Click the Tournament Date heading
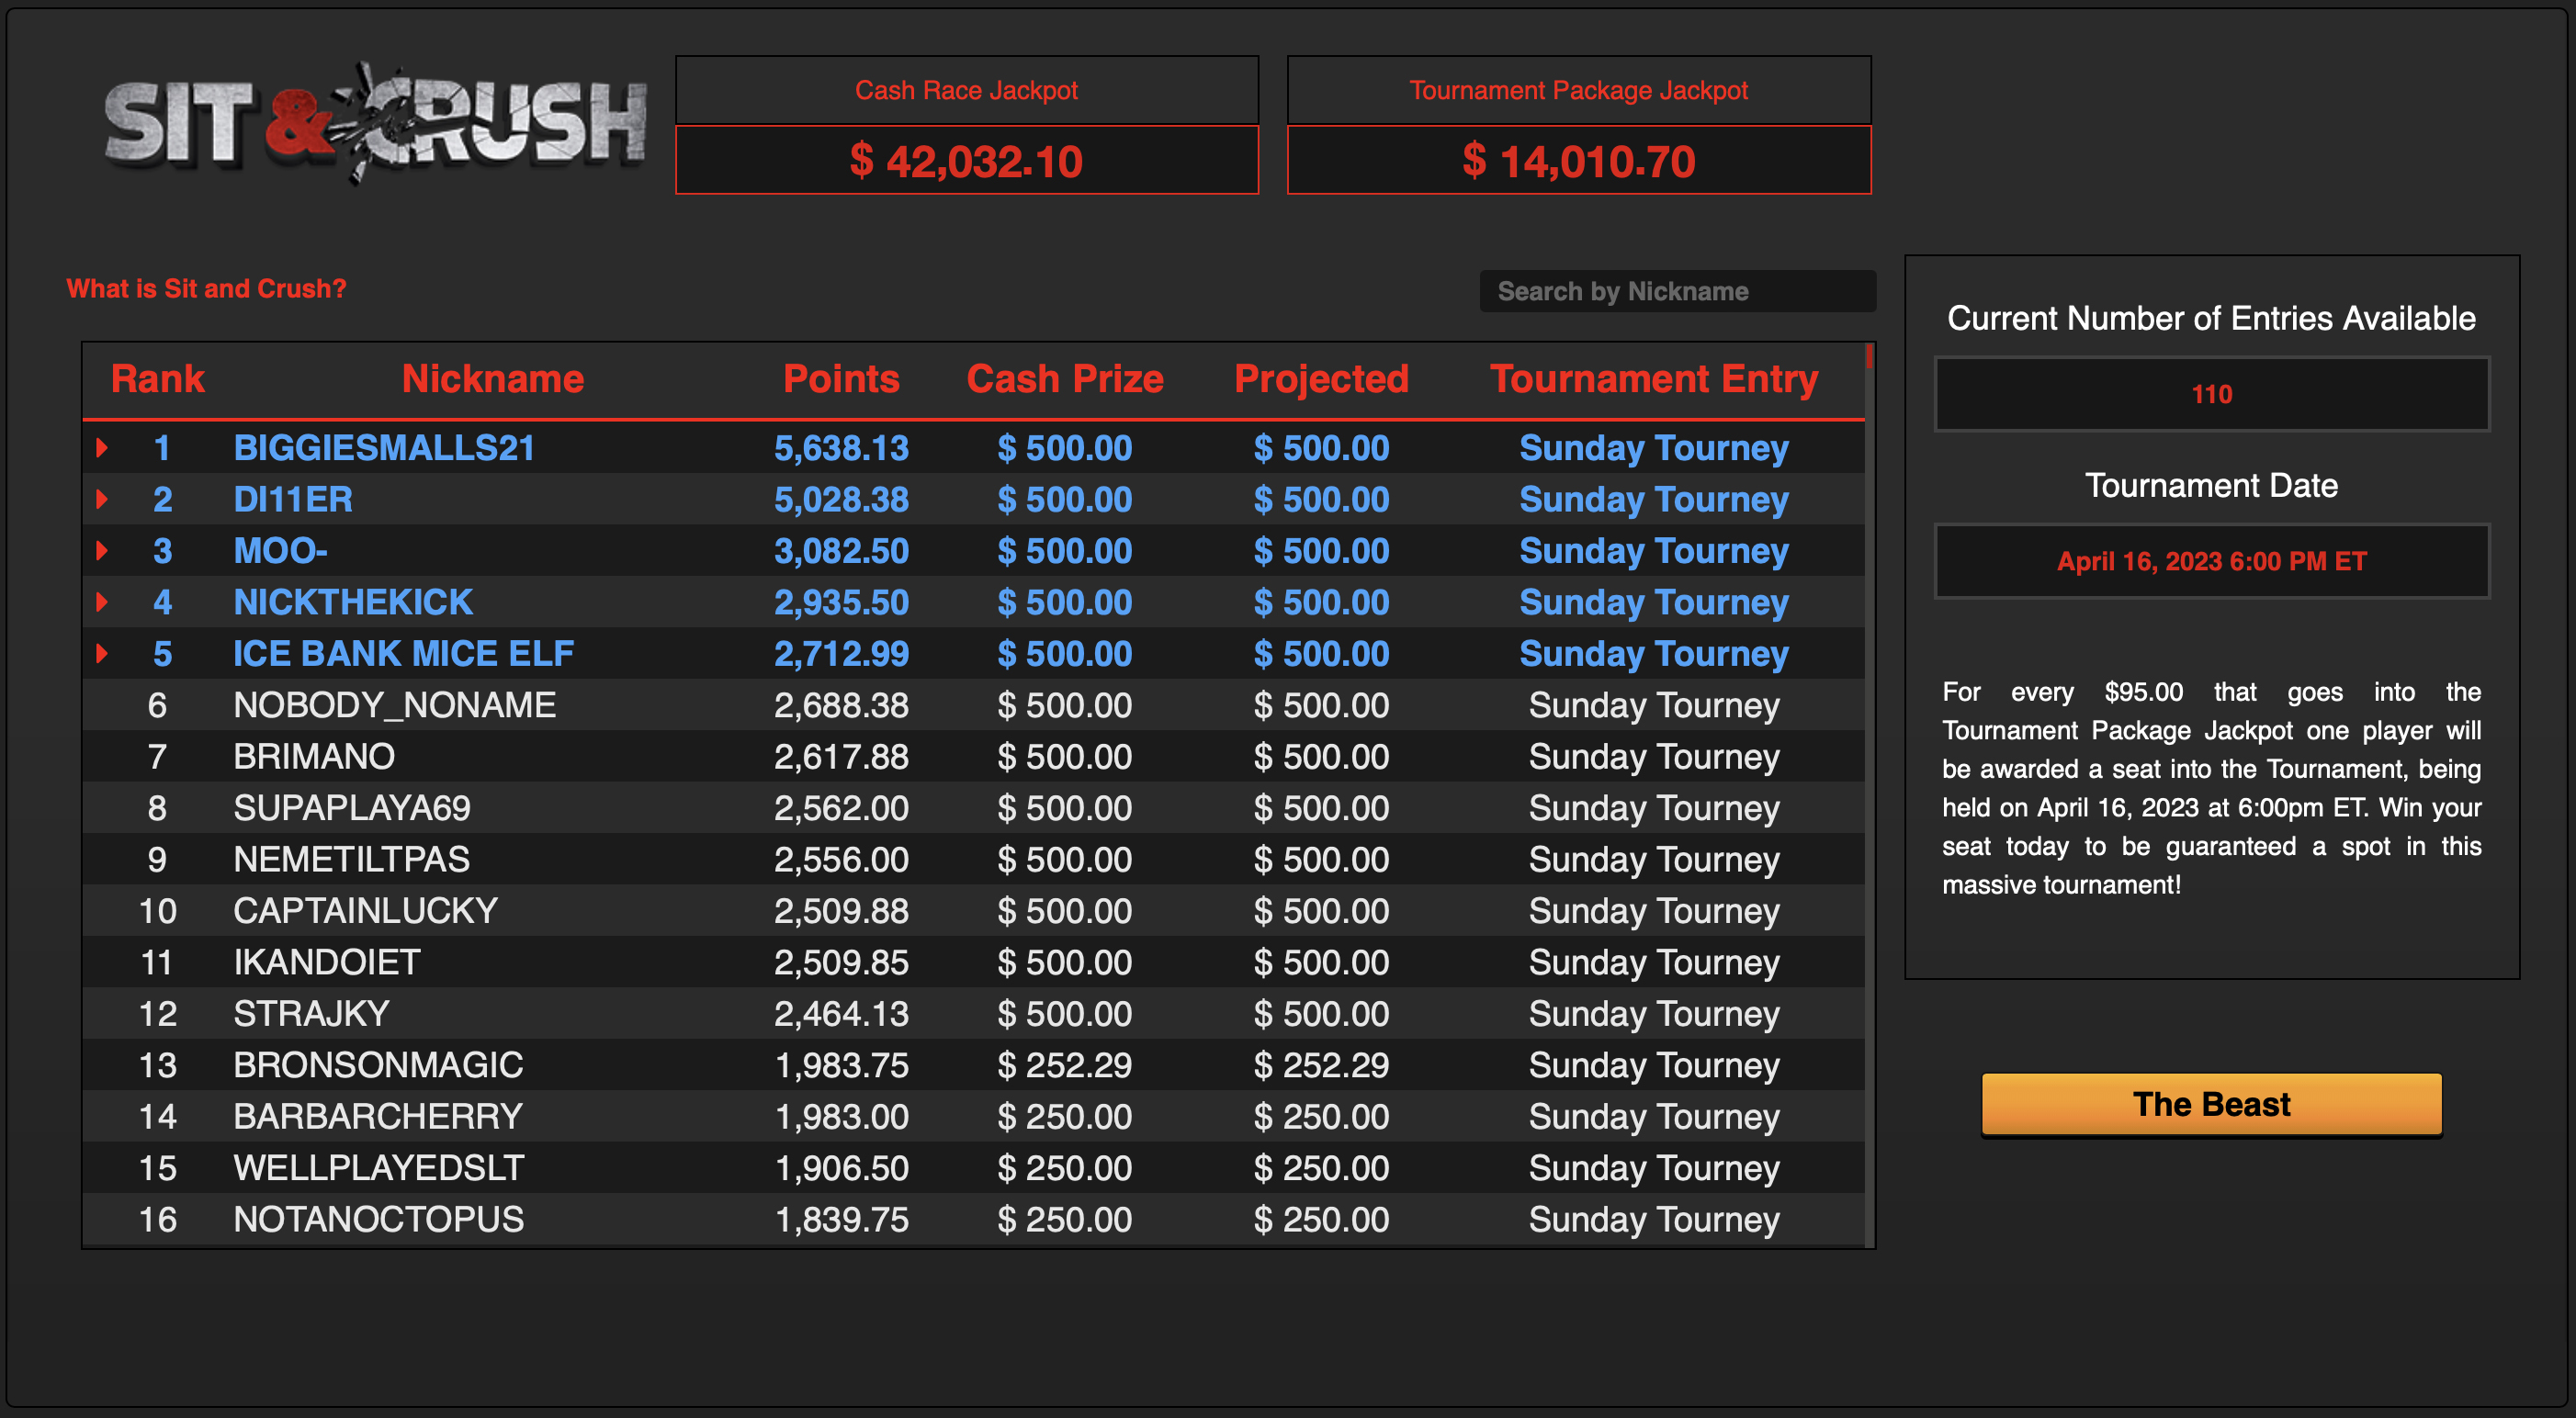2576x1418 pixels. tap(2211, 485)
